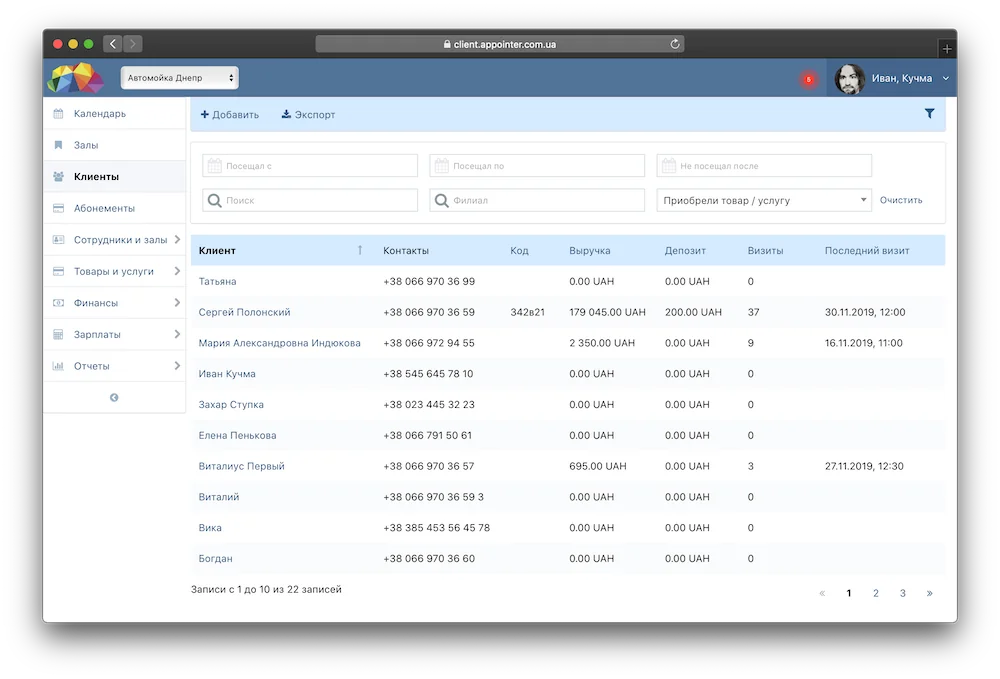Click the Очистить filter link
The image size is (1000, 679).
click(x=901, y=200)
